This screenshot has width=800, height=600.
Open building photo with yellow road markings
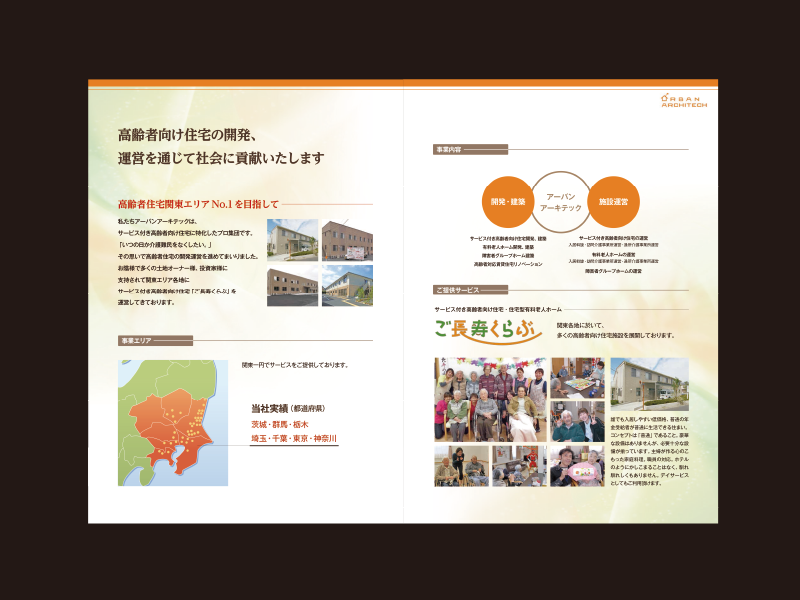[347, 285]
